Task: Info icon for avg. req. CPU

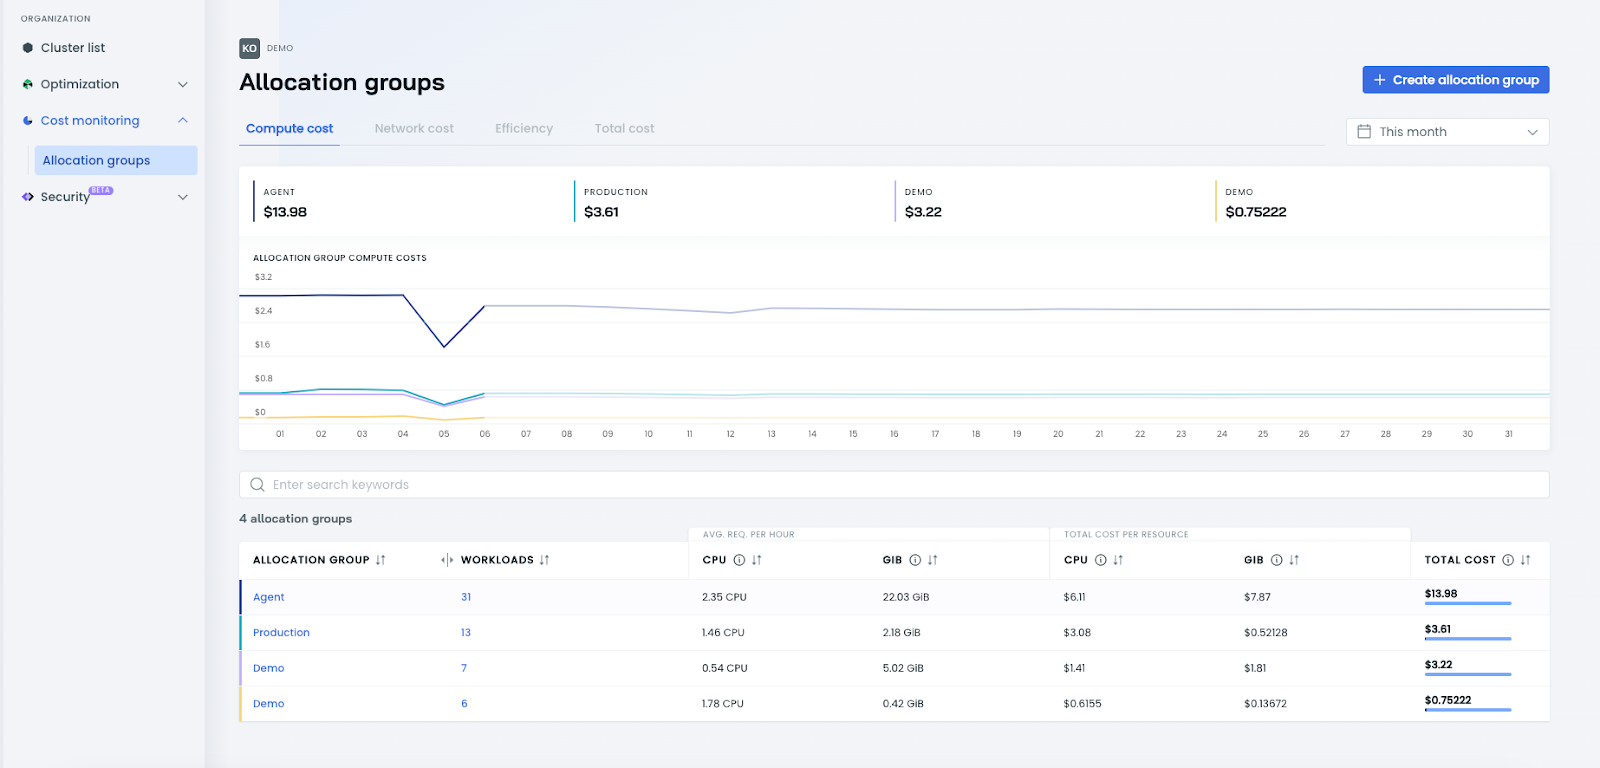Action: point(739,560)
